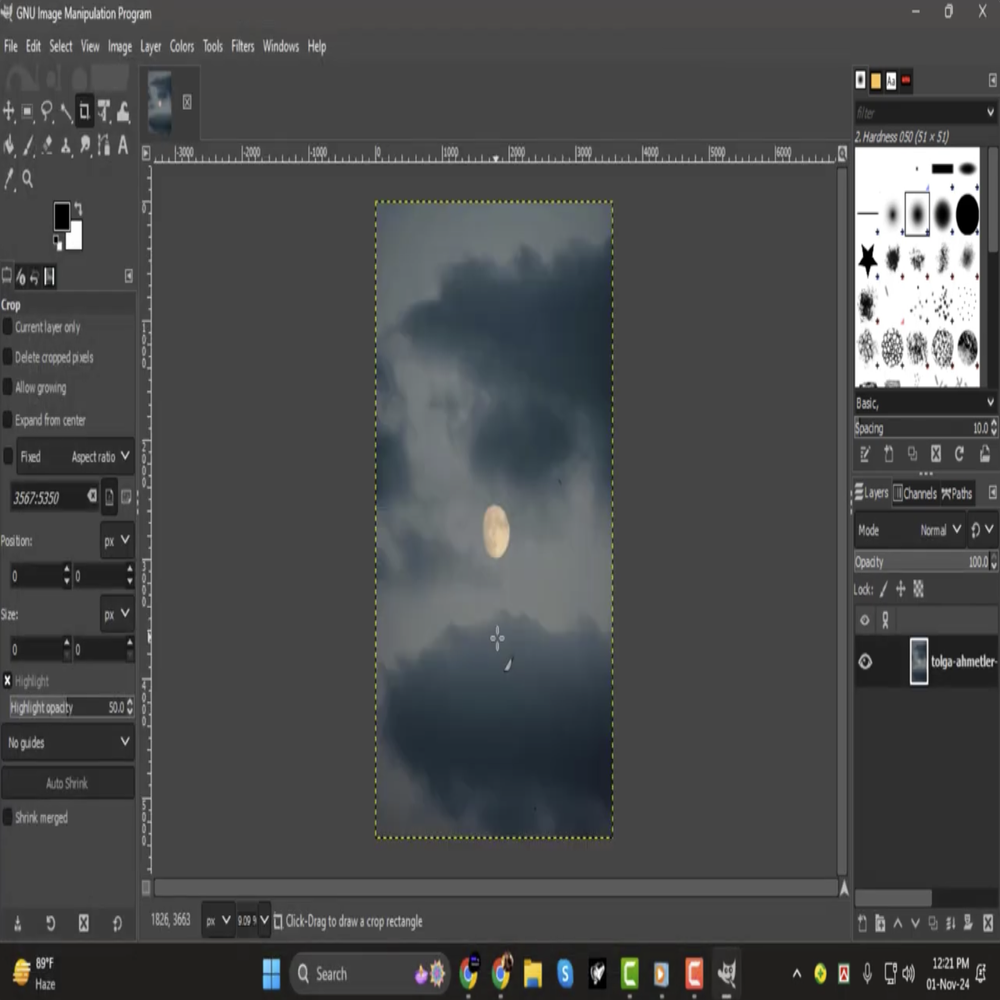Image resolution: width=1000 pixels, height=1000 pixels.
Task: Swap foreground and background colors
Action: coord(78,208)
